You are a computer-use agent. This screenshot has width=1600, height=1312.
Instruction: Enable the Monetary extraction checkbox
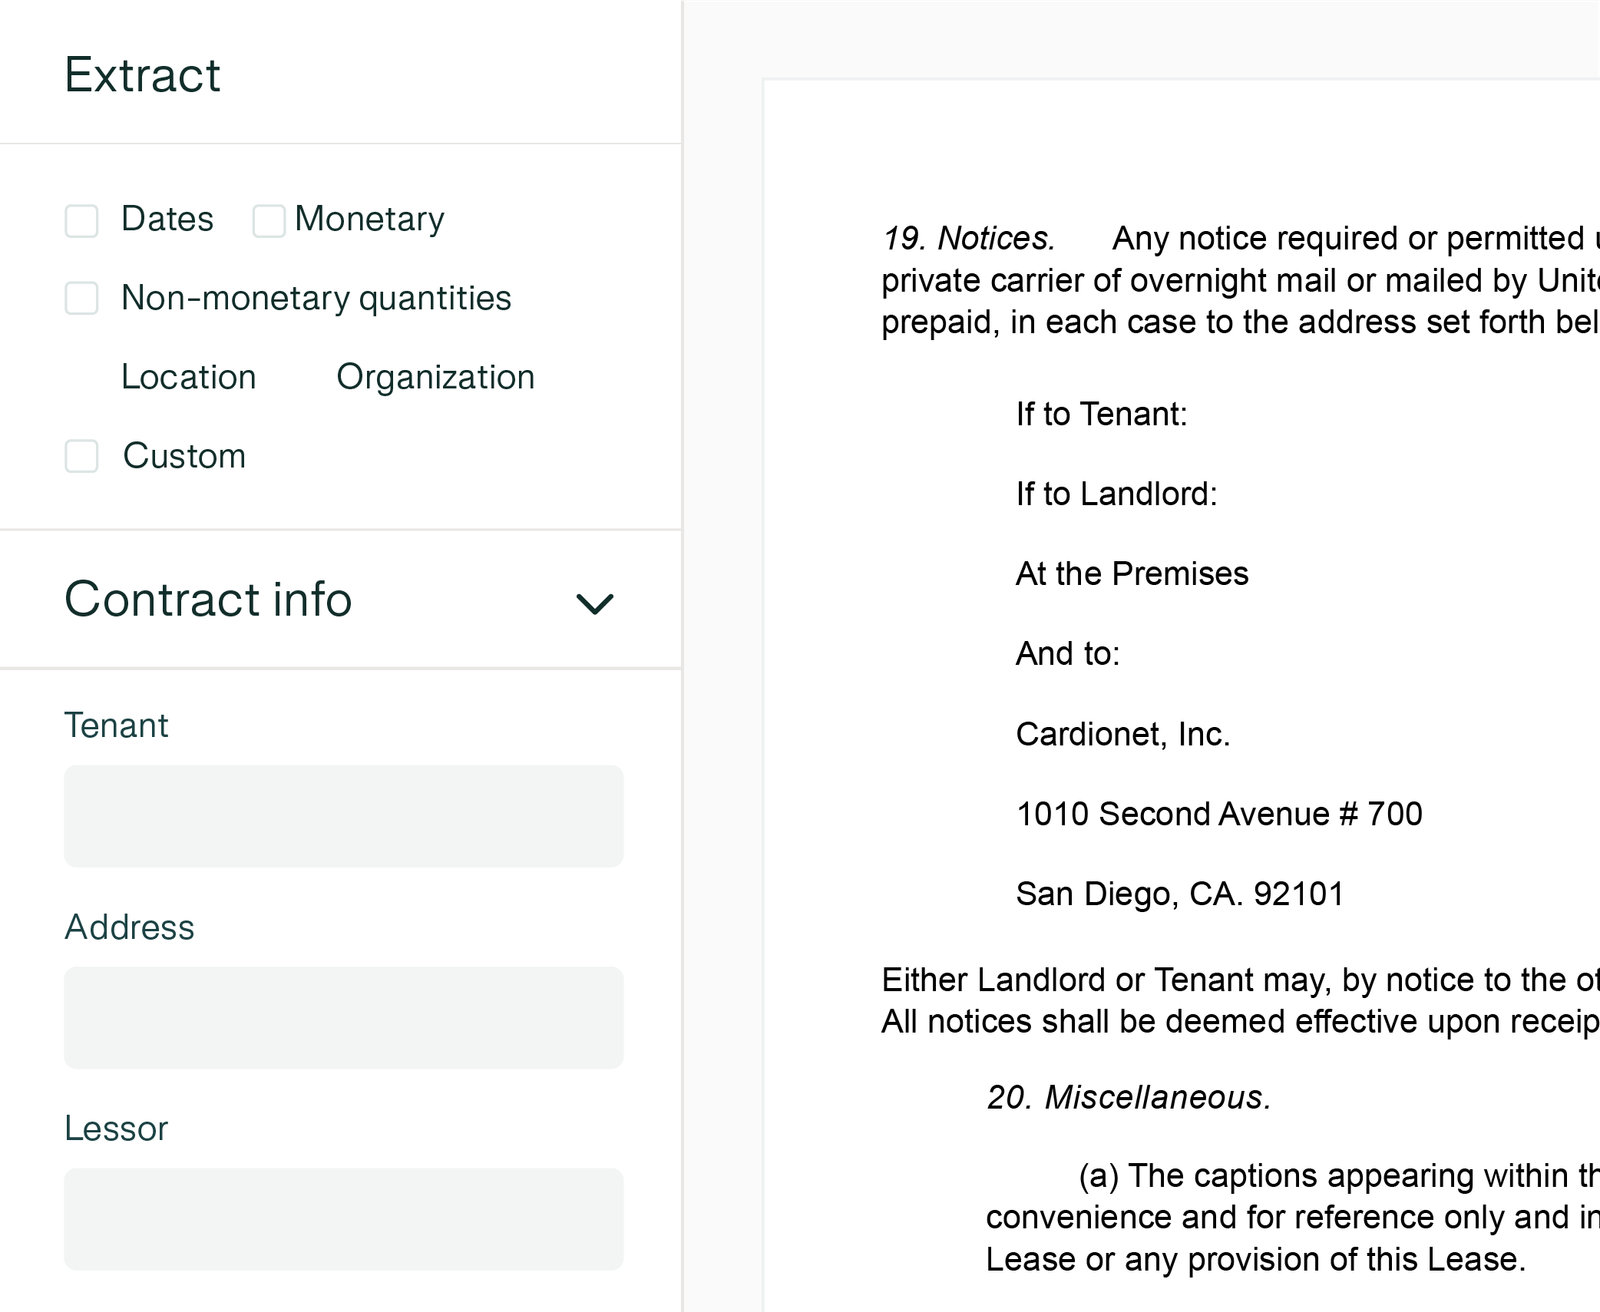269,221
